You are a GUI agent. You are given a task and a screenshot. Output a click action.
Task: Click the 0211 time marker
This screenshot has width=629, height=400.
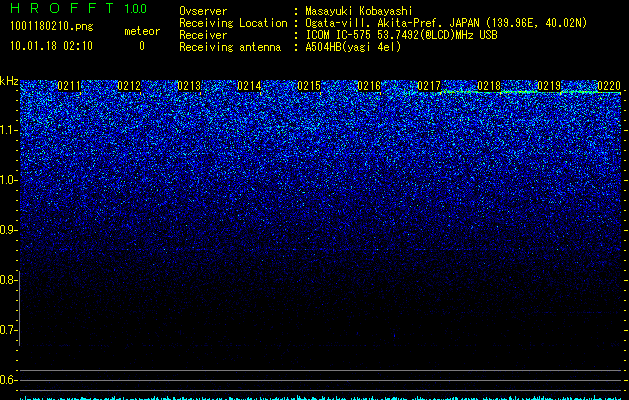click(x=69, y=86)
